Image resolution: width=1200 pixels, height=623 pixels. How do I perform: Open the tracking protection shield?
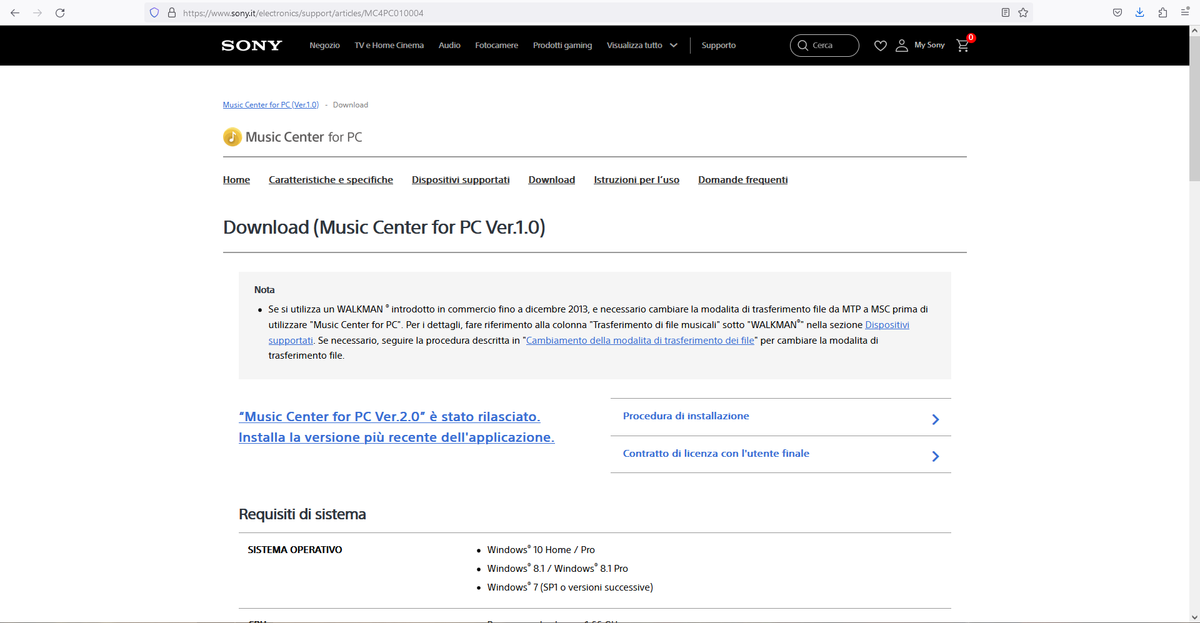point(153,12)
